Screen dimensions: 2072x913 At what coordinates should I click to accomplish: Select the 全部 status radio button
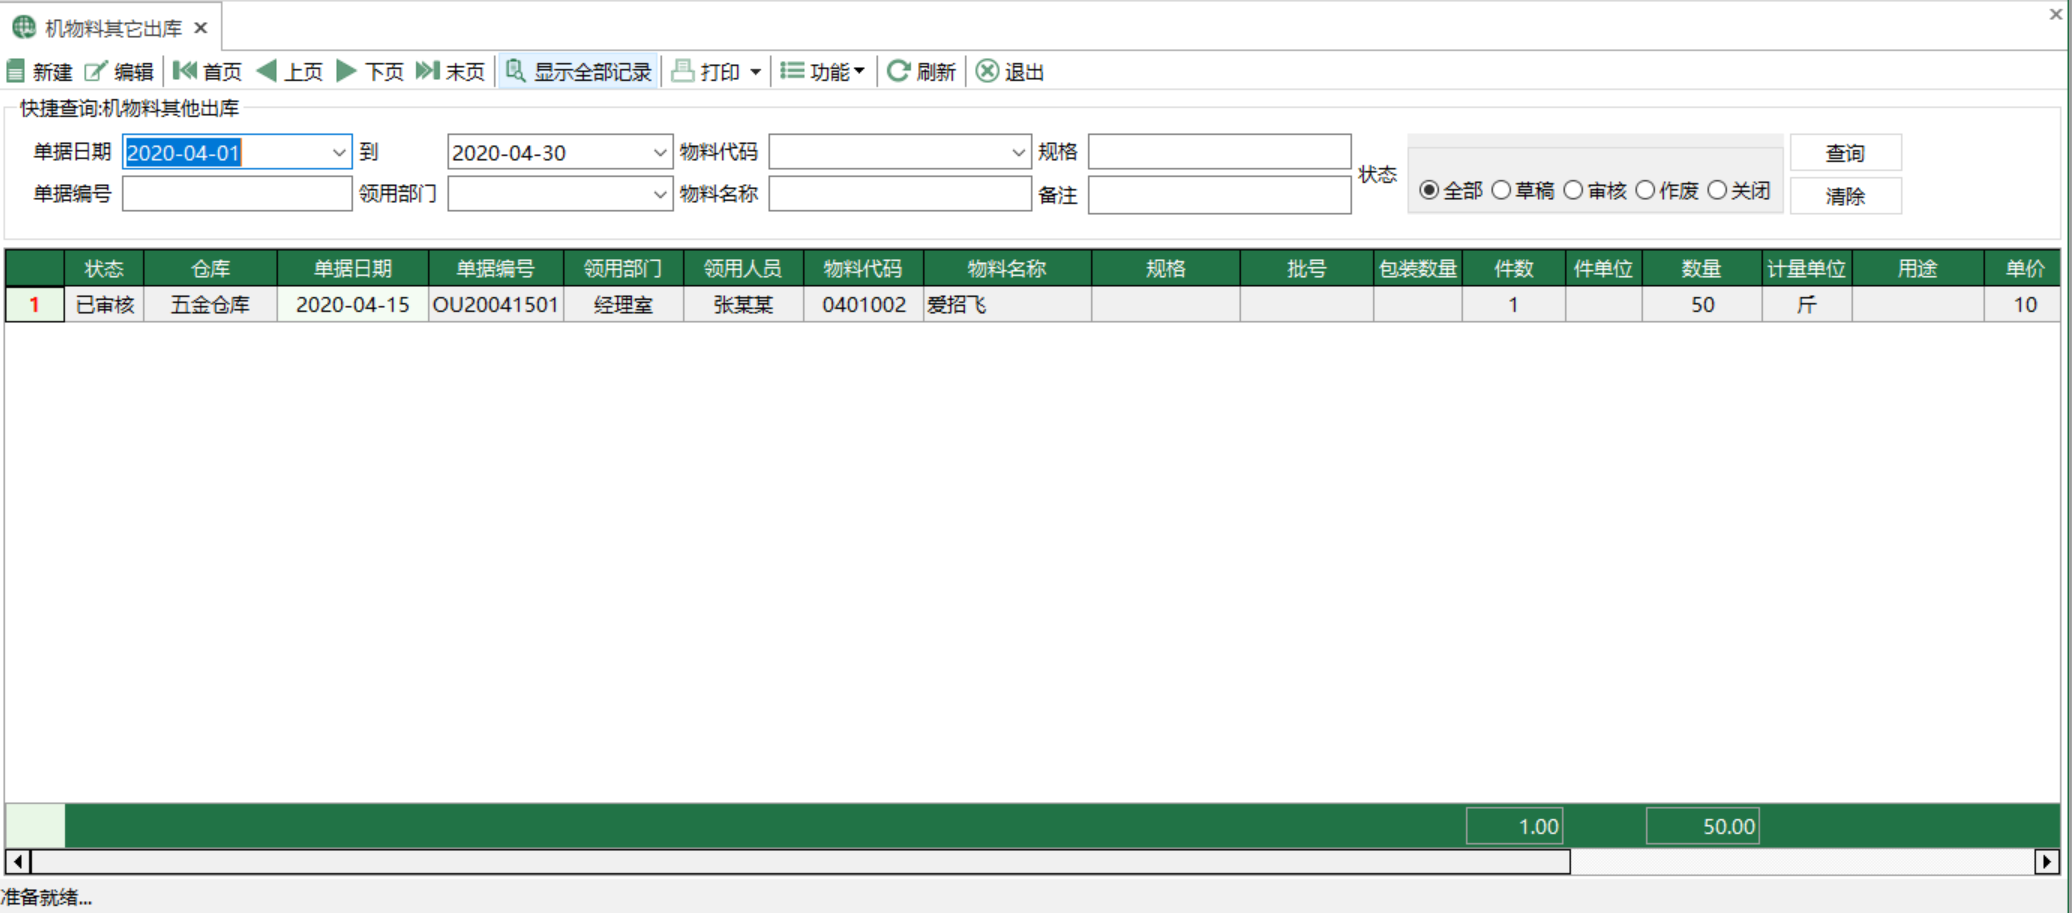click(x=1429, y=190)
